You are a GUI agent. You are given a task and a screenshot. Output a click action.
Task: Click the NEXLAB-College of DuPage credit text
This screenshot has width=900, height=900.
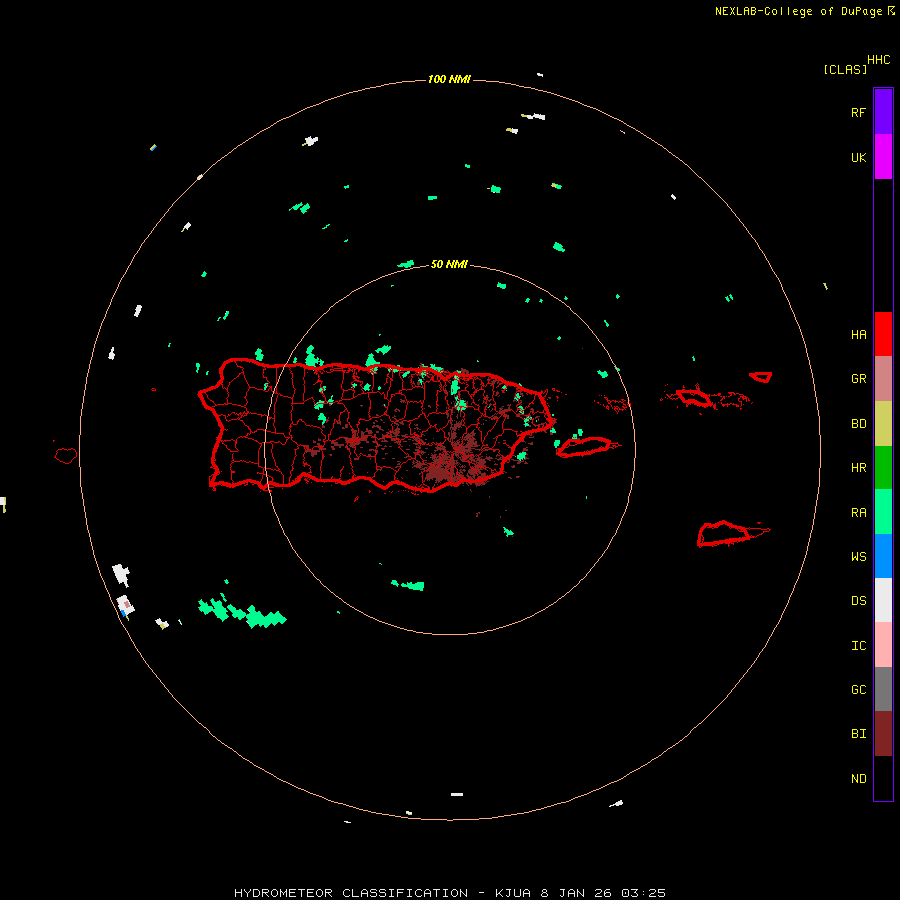click(x=798, y=11)
